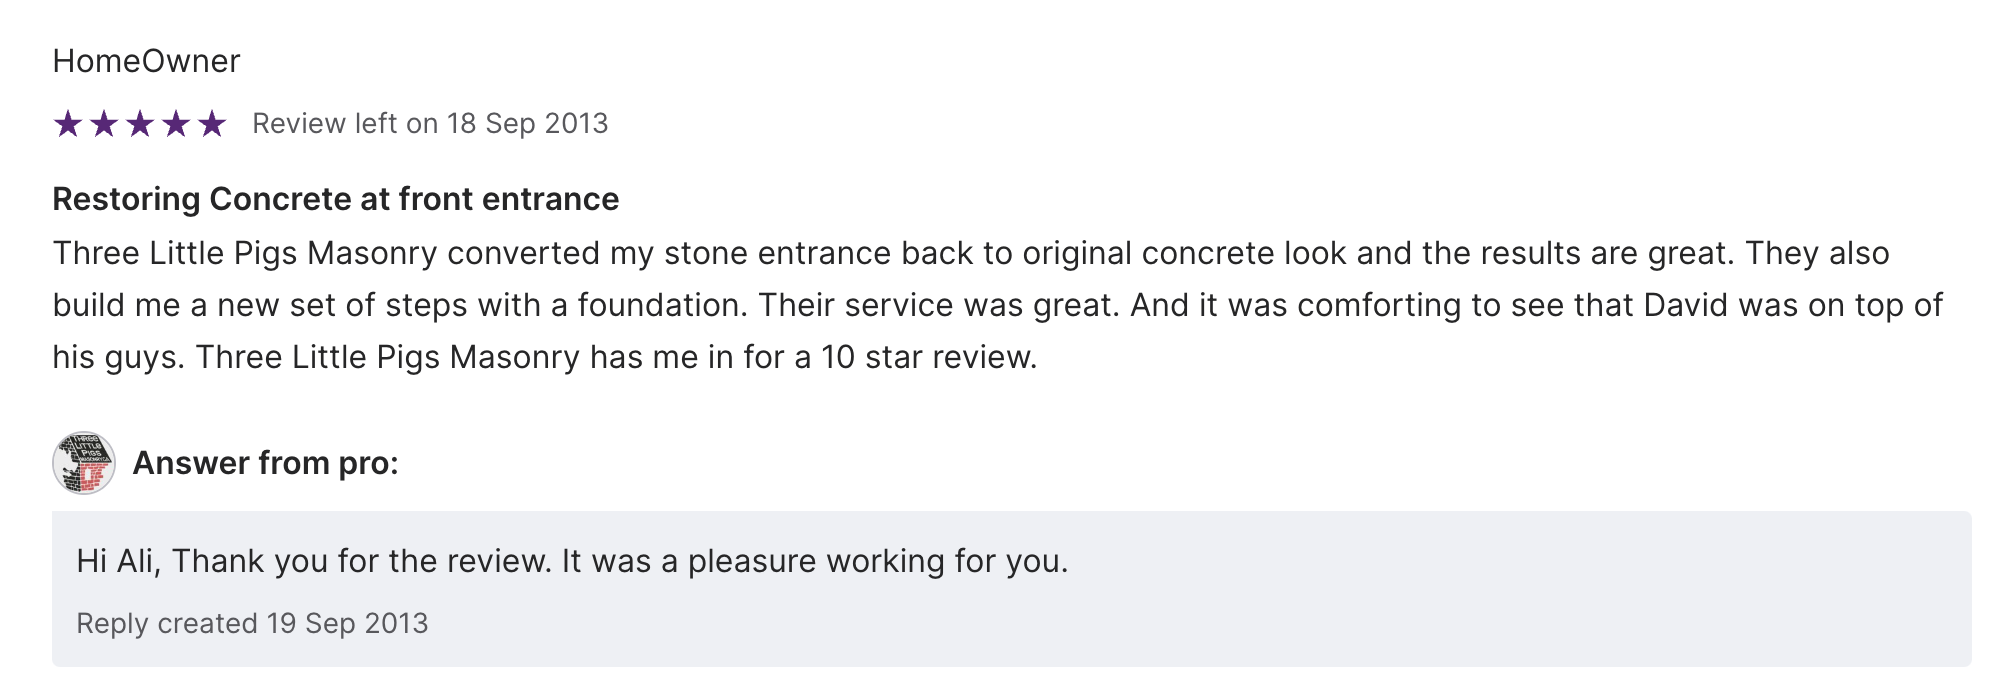Click the second purple rating star
2010x680 pixels.
click(104, 124)
